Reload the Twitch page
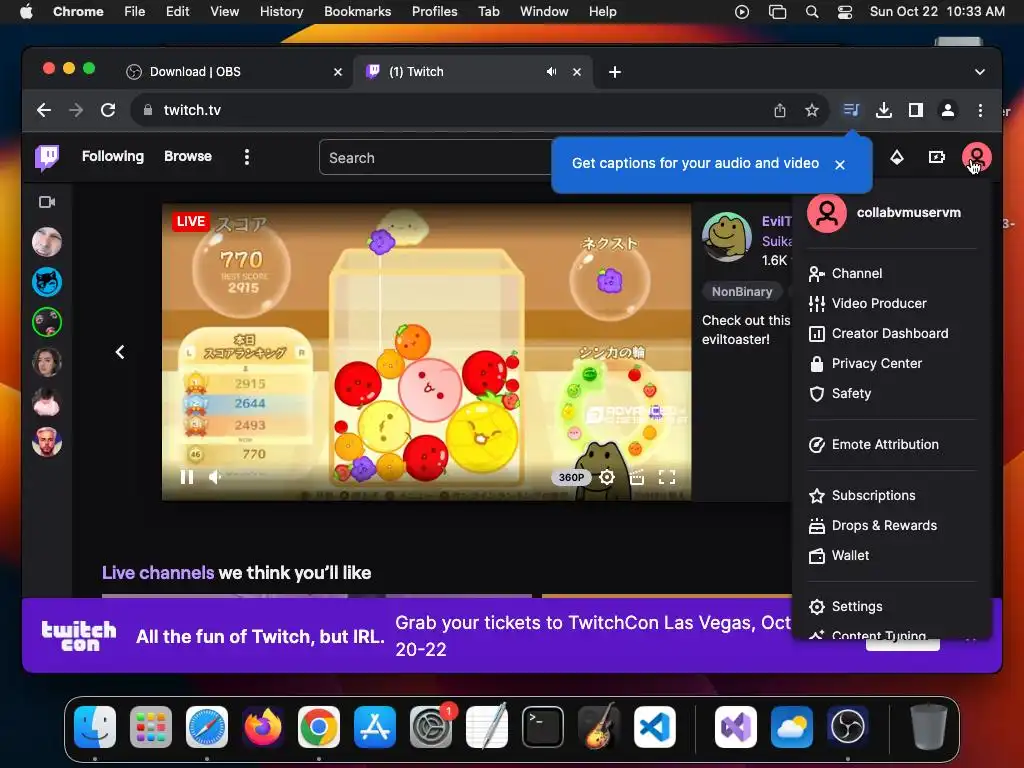Viewport: 1024px width, 768px height. pos(108,110)
